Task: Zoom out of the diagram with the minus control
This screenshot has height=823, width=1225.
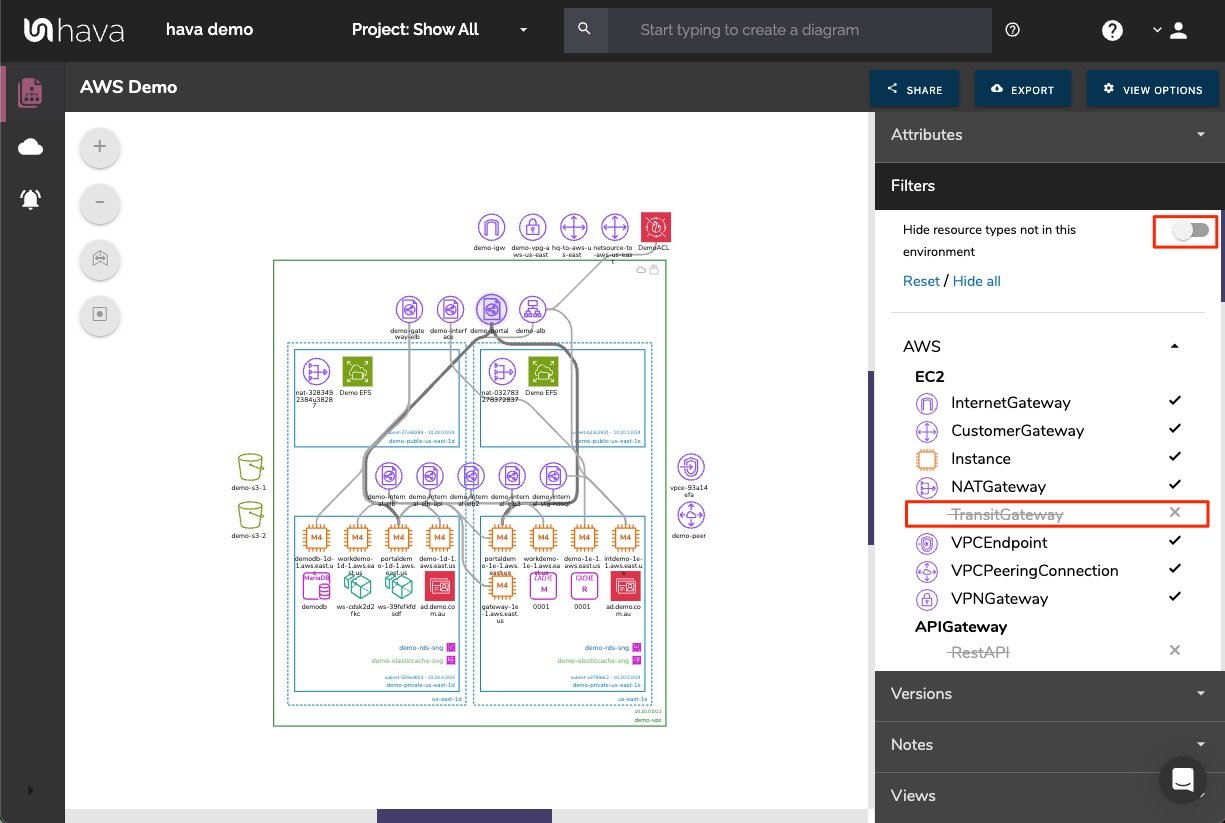Action: (x=99, y=203)
